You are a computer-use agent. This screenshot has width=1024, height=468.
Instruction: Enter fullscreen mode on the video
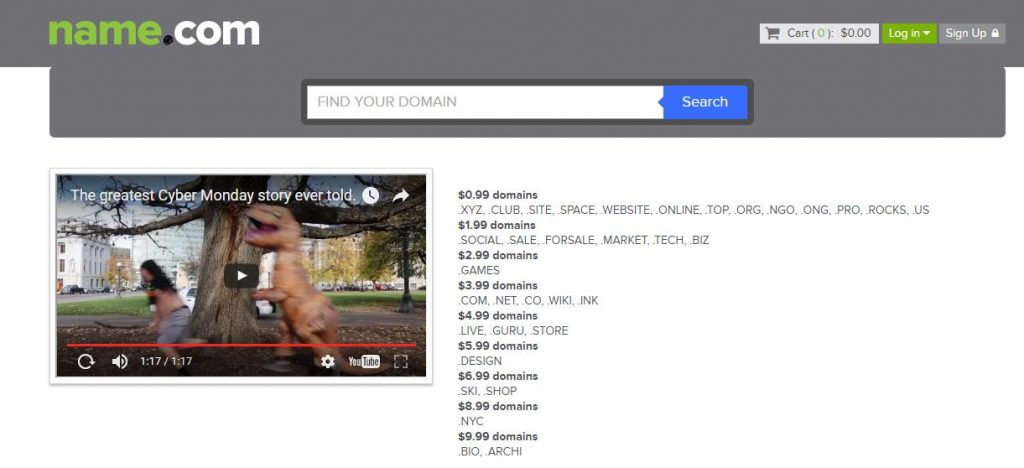401,361
